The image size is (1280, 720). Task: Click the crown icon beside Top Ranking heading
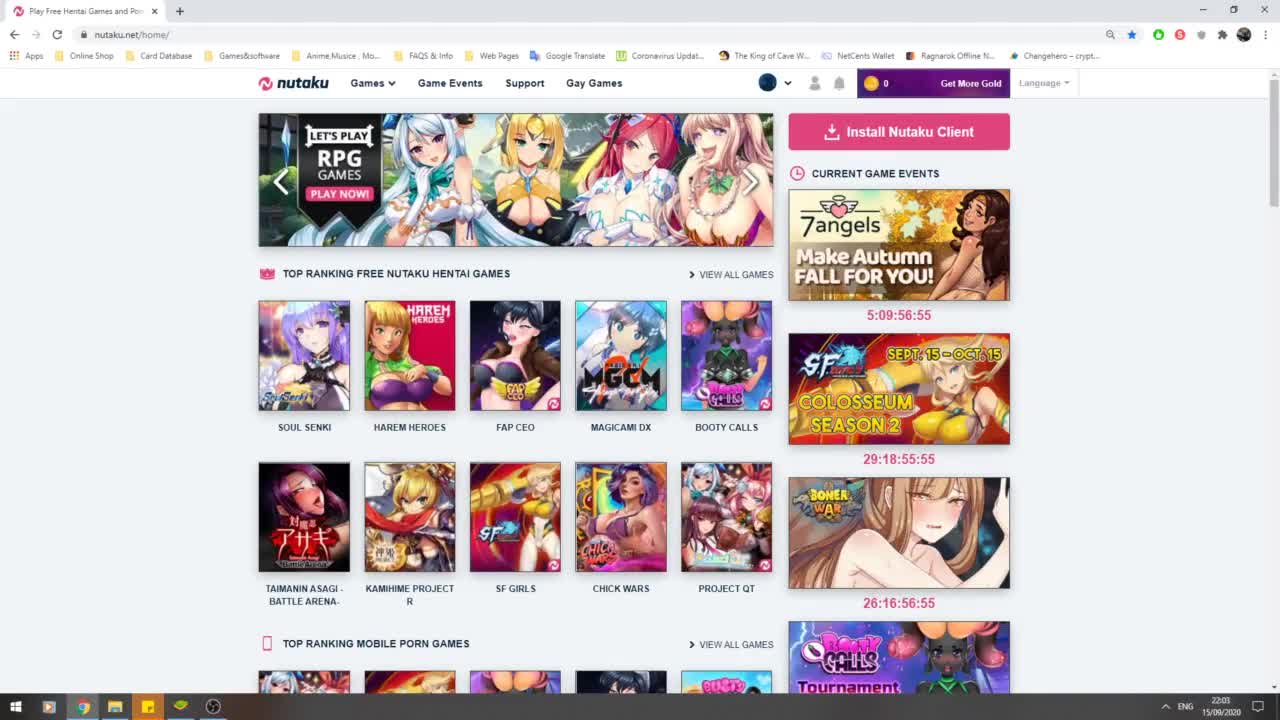pyautogui.click(x=267, y=274)
